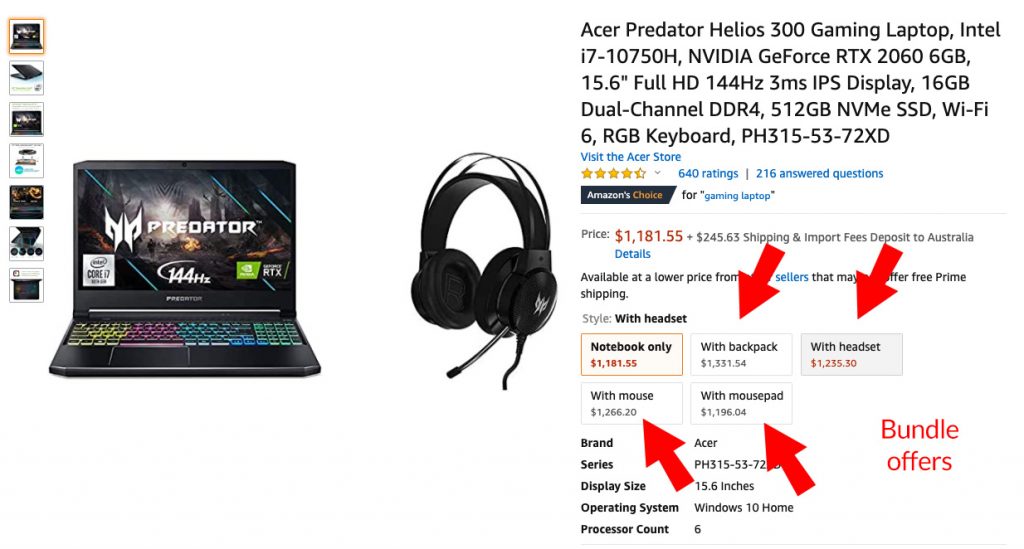Choose the With backpack bundle option
The image size is (1024, 549).
(x=741, y=354)
